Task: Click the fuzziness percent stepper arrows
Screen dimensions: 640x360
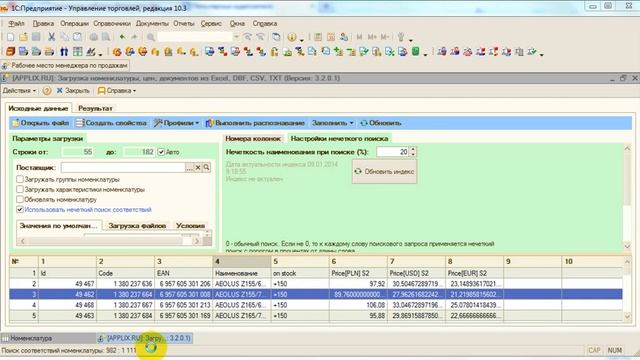Action: click(x=413, y=152)
